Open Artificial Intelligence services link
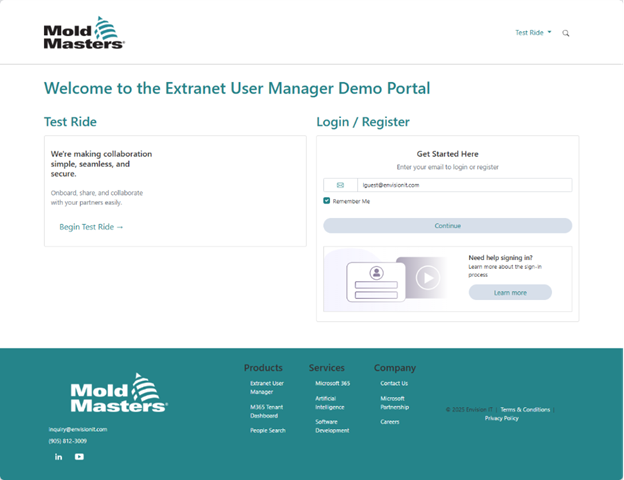 tap(330, 403)
